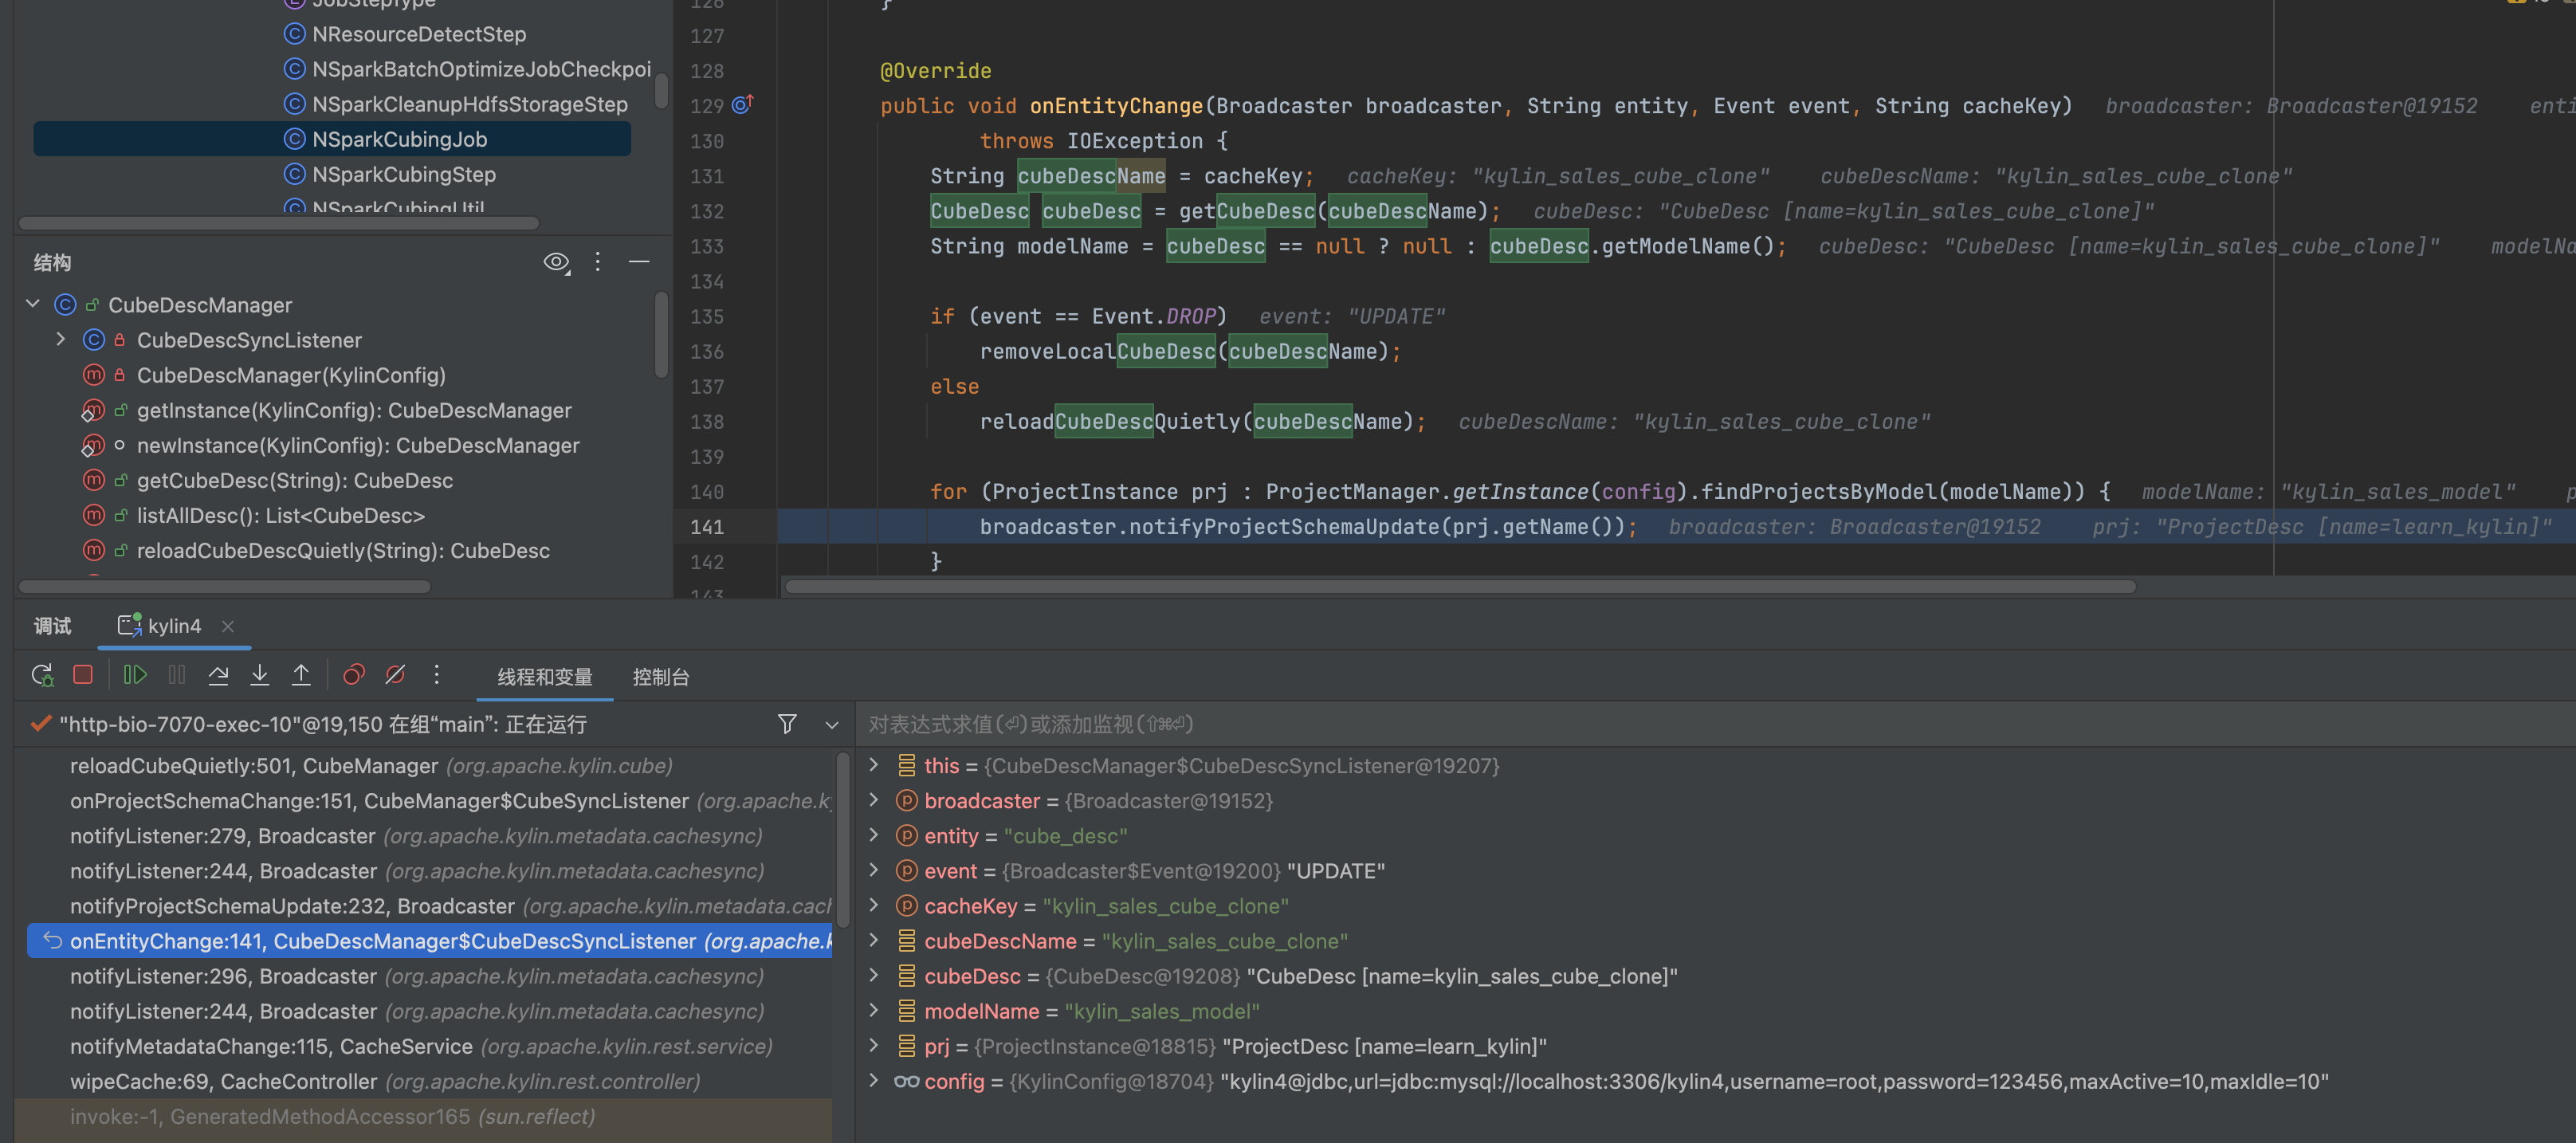Open the thread selector dropdown
This screenshot has width=2576, height=1143.
pyautogui.click(x=831, y=725)
